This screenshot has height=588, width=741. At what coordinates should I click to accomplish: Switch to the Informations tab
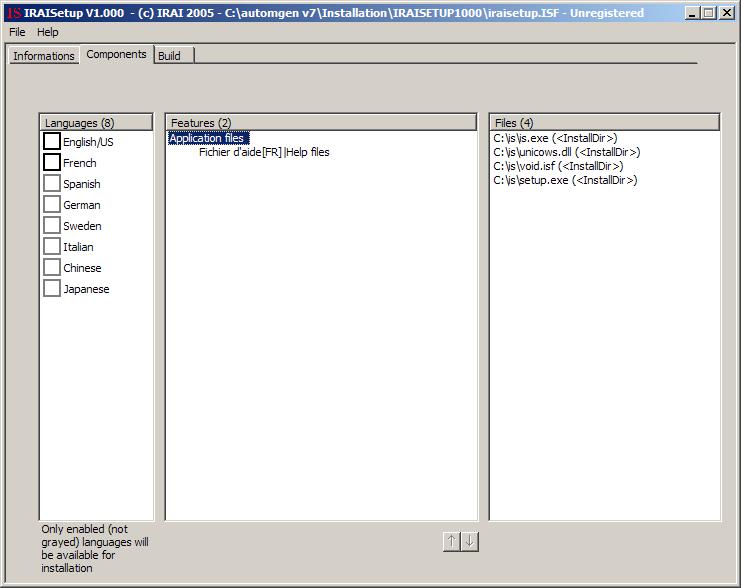click(43, 56)
